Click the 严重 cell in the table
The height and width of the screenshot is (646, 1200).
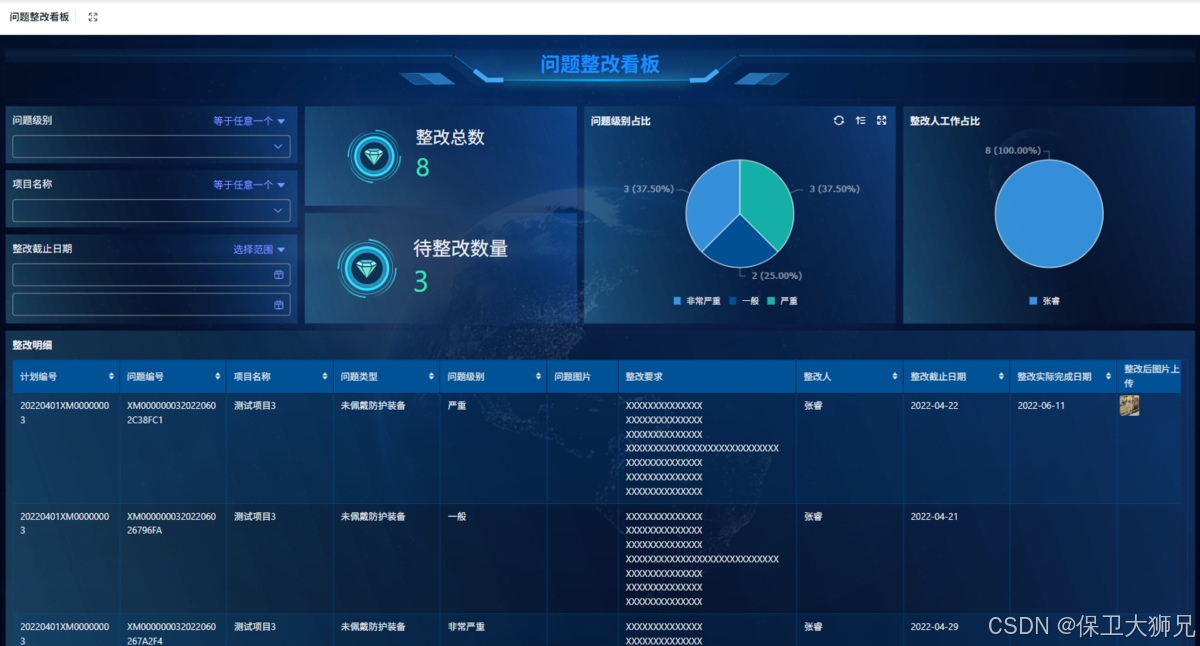pyautogui.click(x=456, y=406)
